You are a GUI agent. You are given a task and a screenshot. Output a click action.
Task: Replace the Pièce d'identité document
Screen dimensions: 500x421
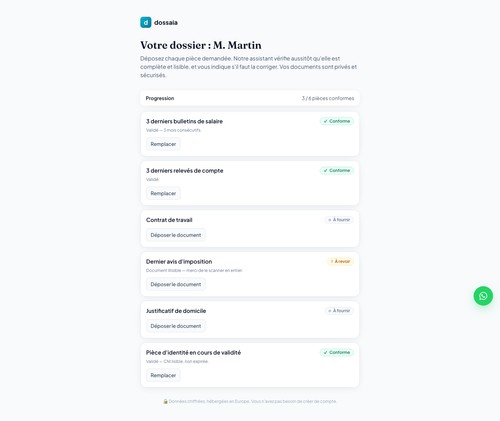tap(163, 375)
